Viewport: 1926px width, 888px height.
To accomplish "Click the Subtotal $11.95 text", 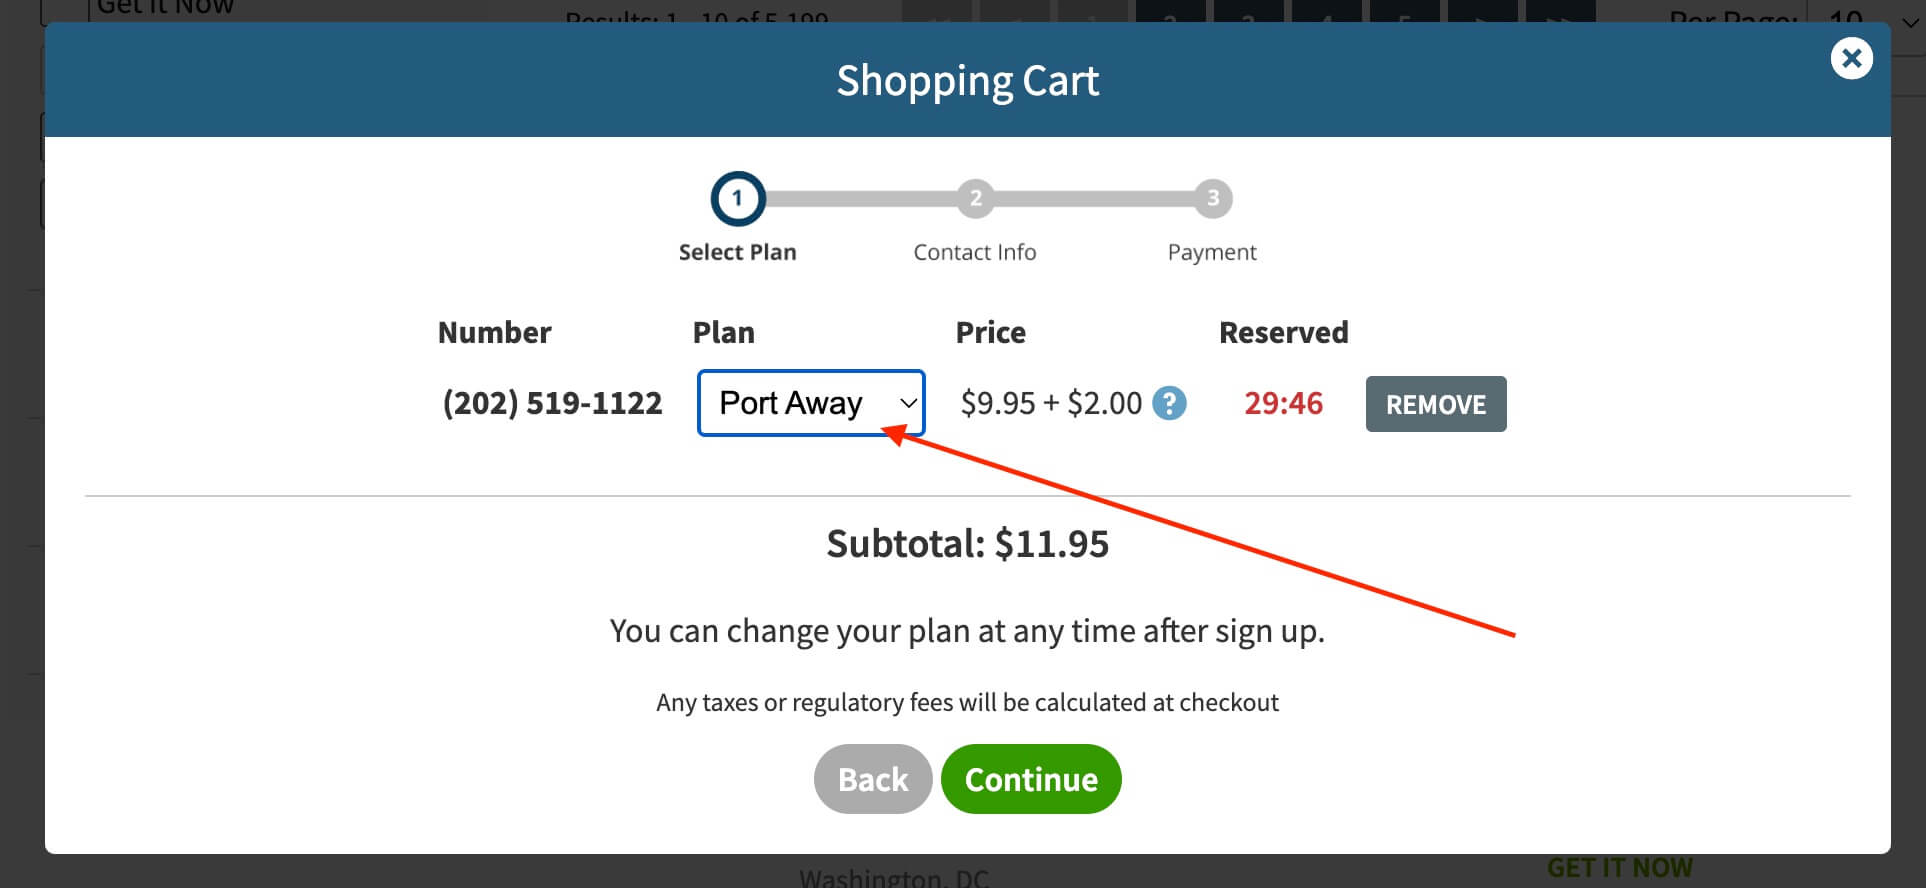I will [x=967, y=544].
